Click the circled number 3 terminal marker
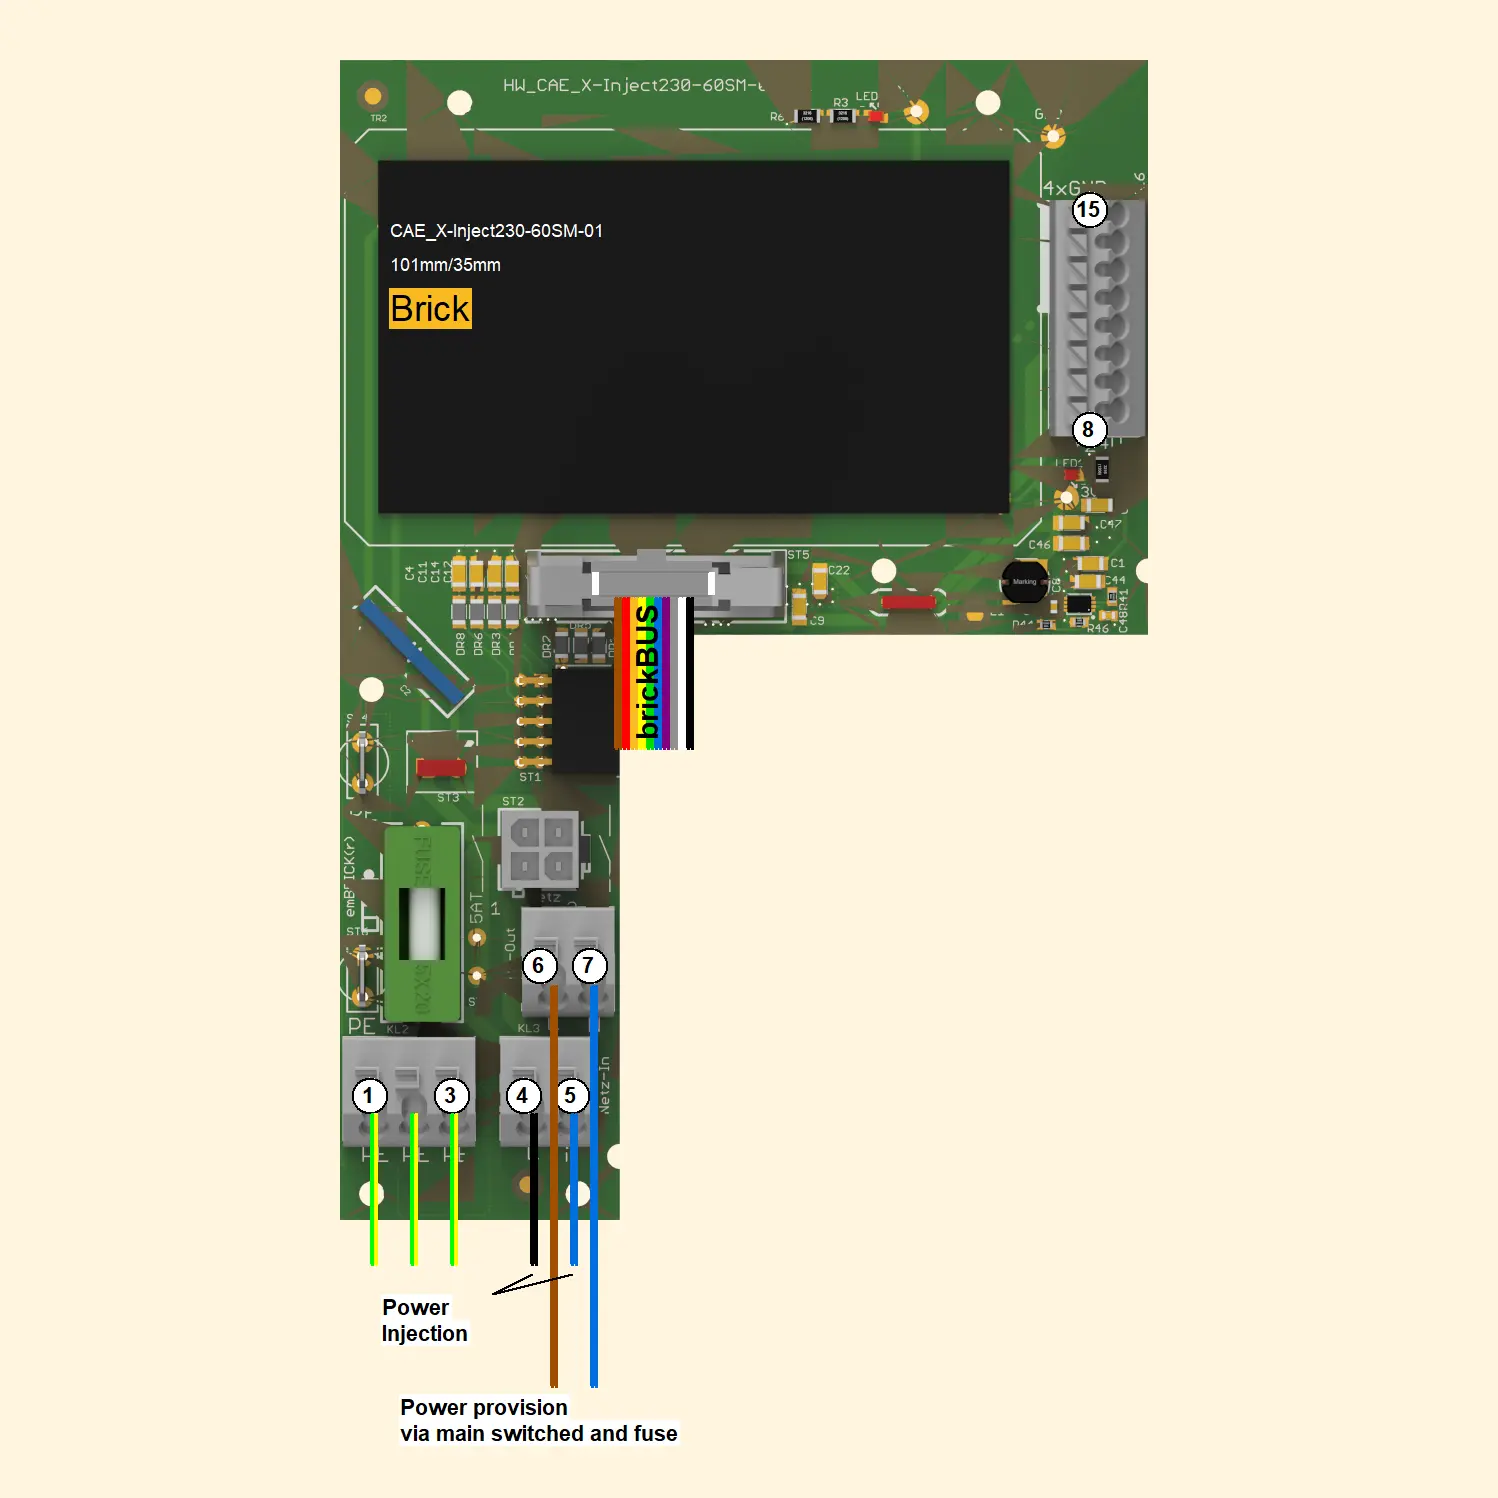 [450, 1096]
